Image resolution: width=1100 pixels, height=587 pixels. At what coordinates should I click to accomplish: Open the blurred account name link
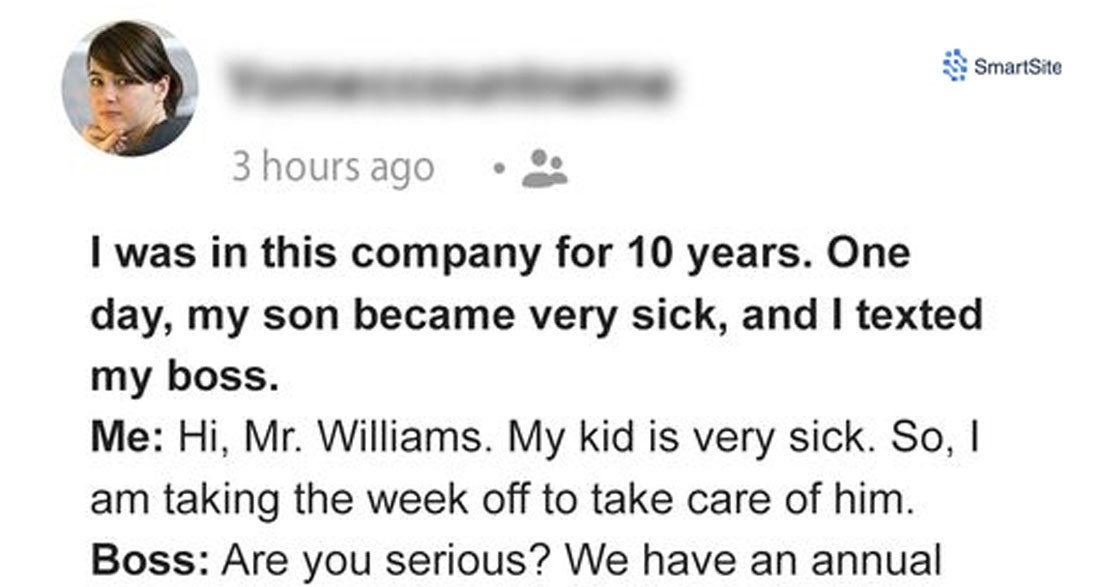point(447,85)
